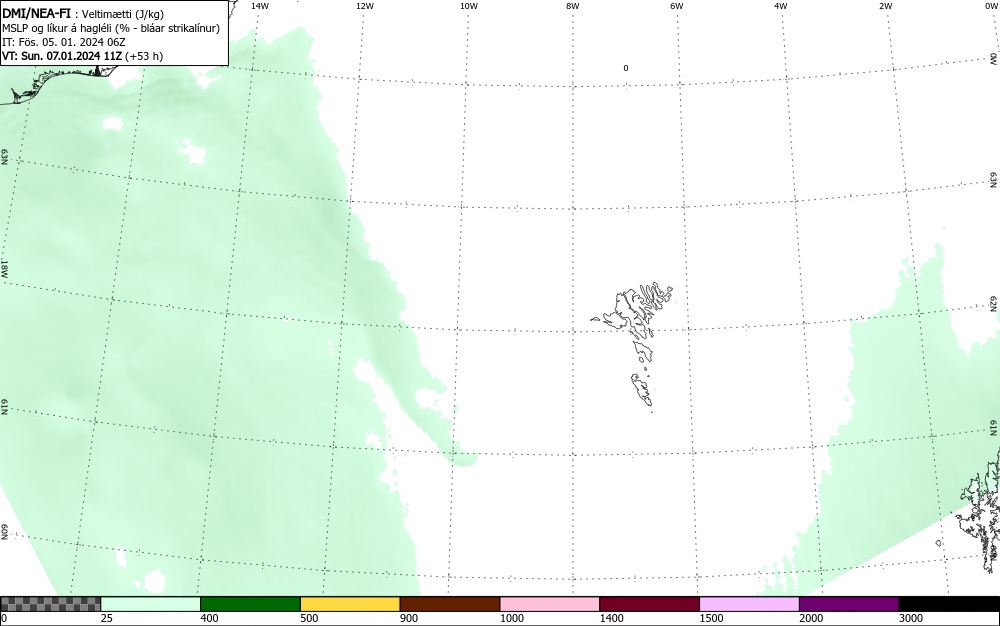Screen dimensions: 1000x626
Task: Click the lavender 1500–2000 legend swatch
Action: [749, 604]
